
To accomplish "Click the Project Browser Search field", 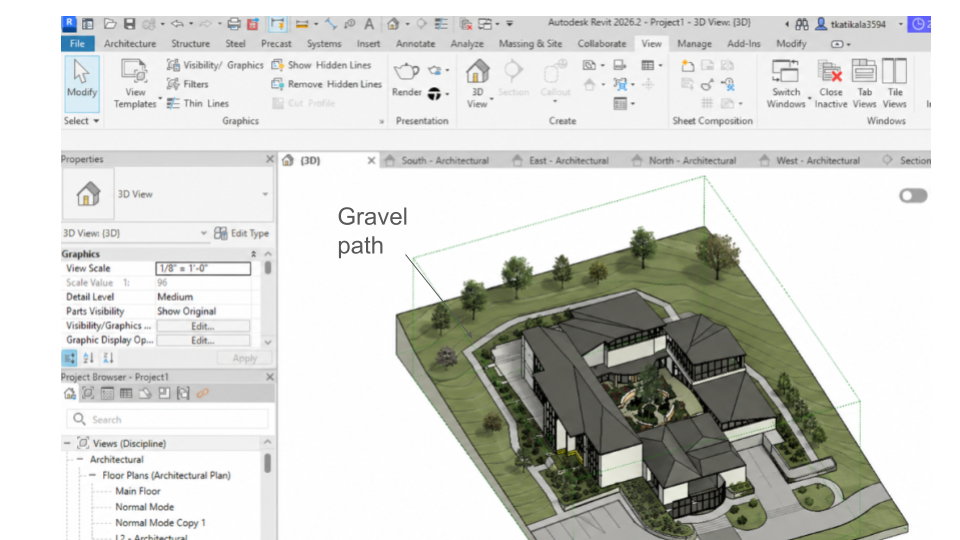I will (x=167, y=419).
